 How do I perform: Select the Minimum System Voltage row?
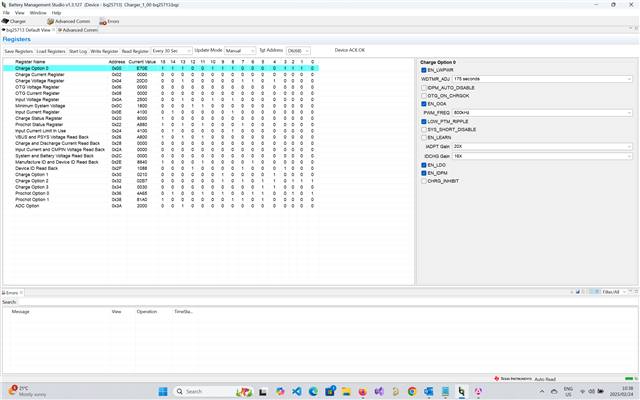coord(161,106)
